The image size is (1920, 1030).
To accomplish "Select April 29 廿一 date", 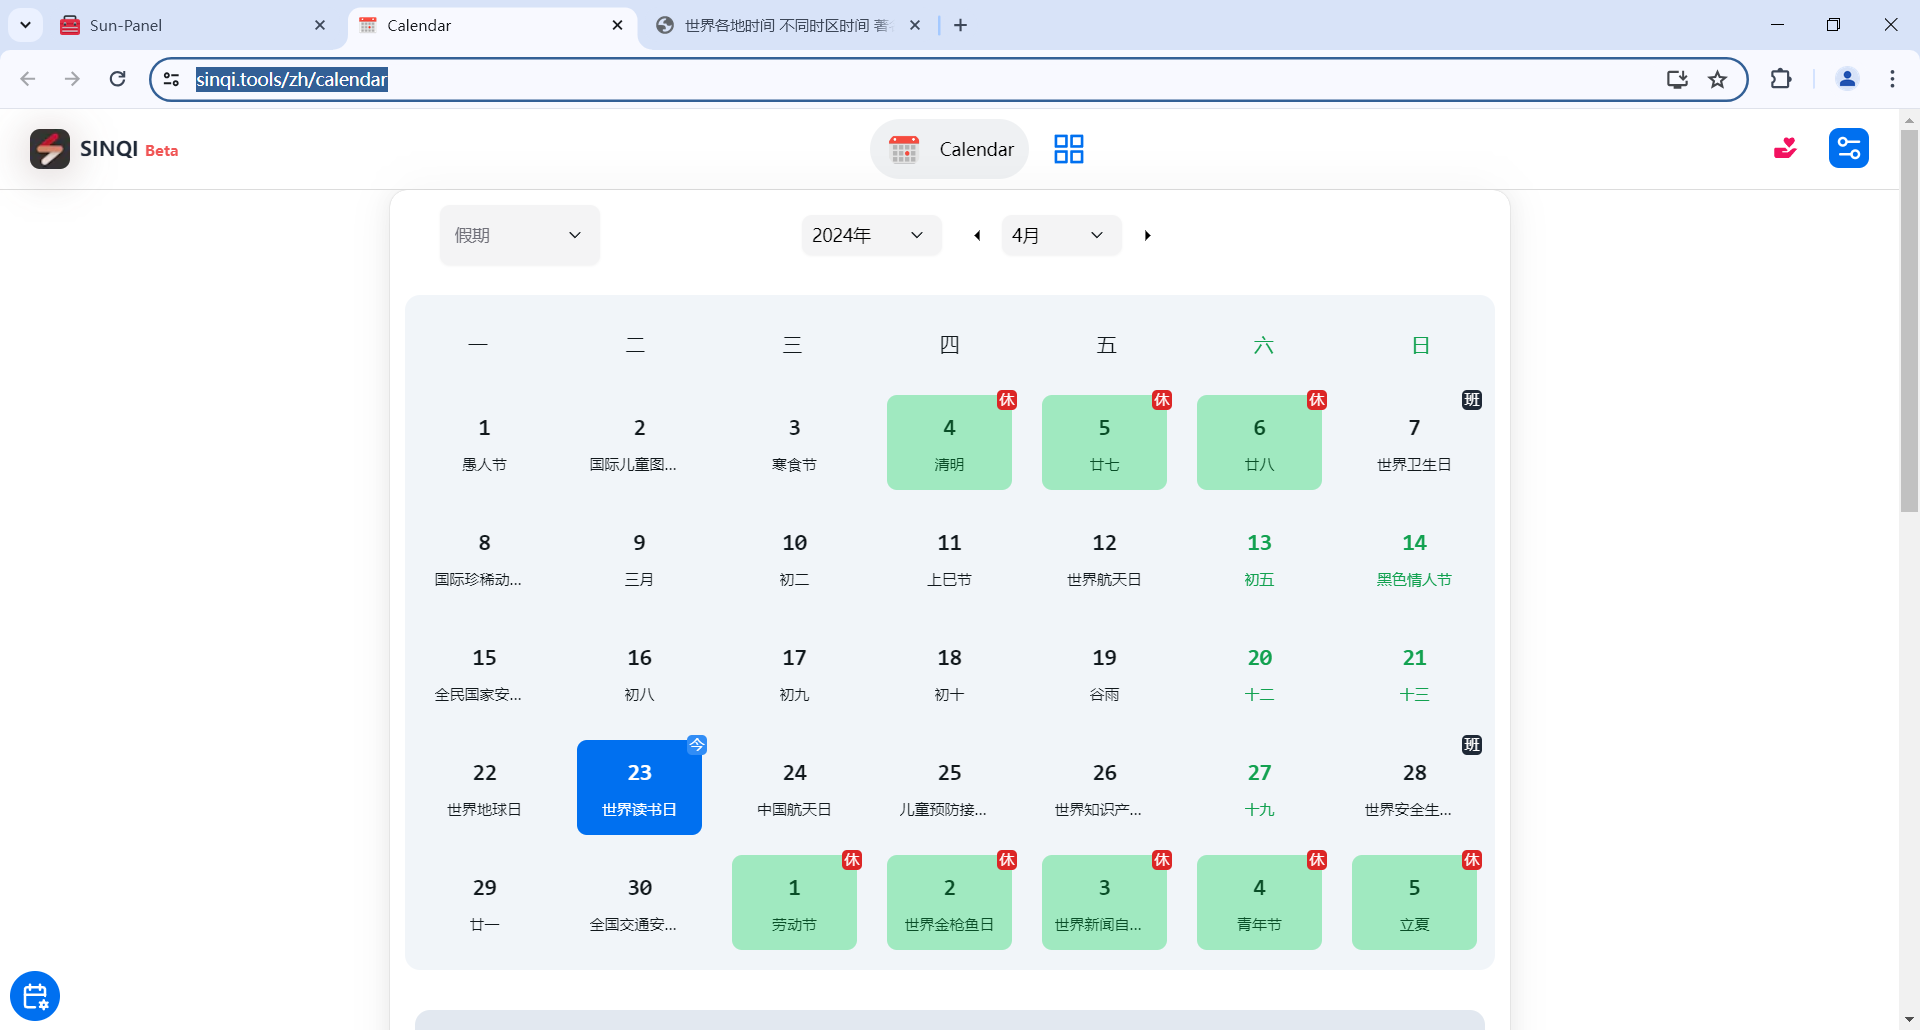I will click(x=484, y=903).
